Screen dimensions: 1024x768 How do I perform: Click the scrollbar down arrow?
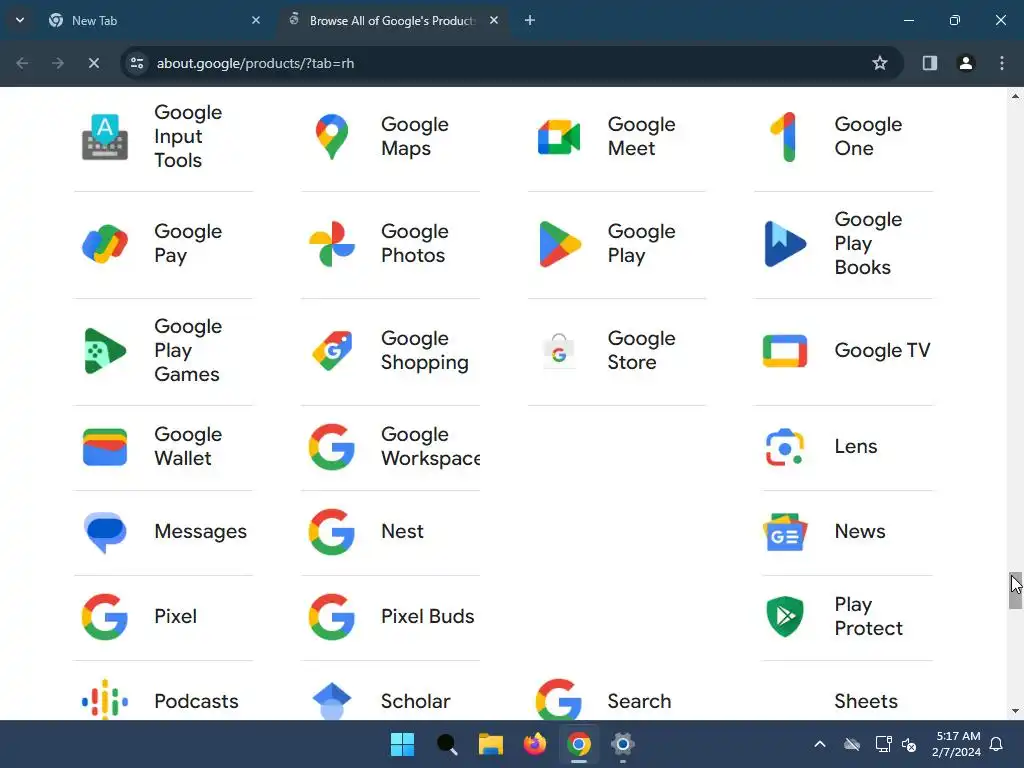pos(1015,711)
